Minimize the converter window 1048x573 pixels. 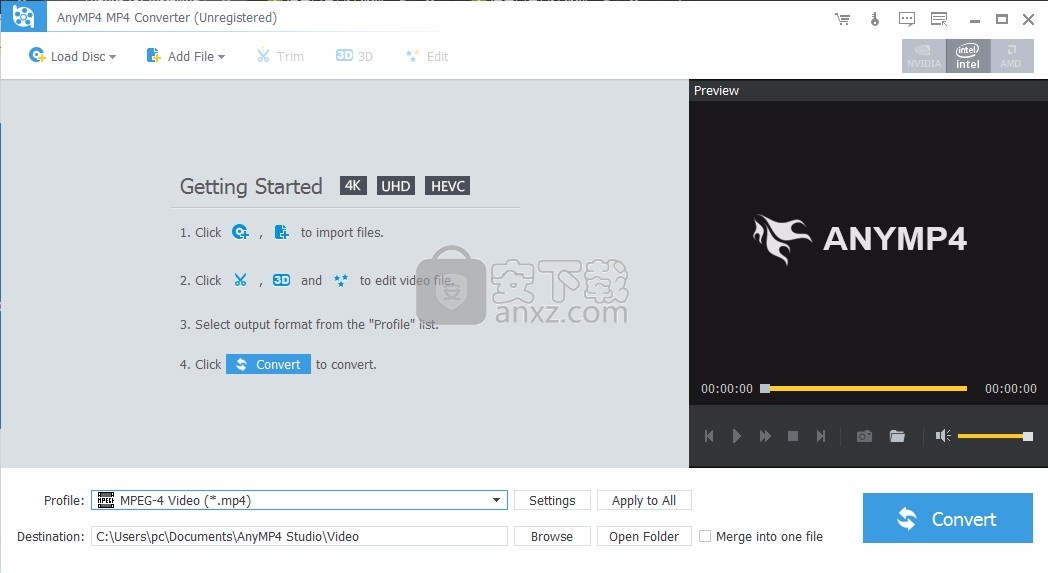[975, 19]
